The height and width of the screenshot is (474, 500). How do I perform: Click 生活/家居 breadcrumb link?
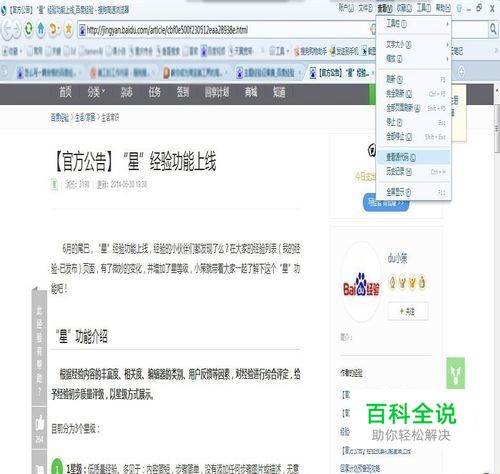coord(85,117)
